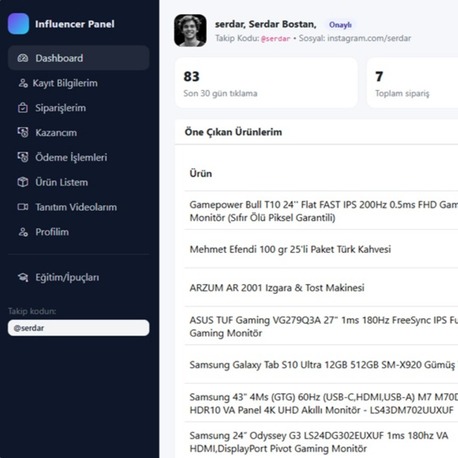Go to Kayıt Bilgilerim
458x458 pixels.
point(79,83)
